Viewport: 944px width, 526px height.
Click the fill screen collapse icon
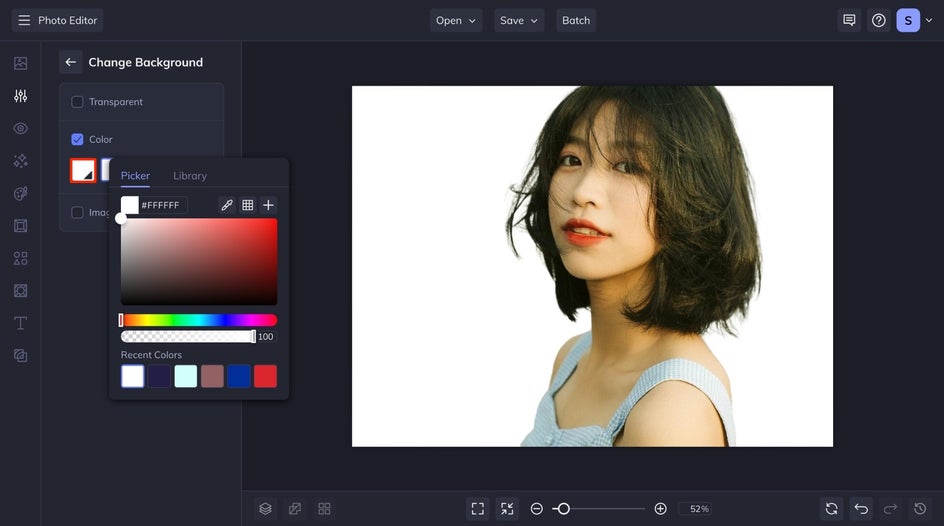(x=508, y=509)
